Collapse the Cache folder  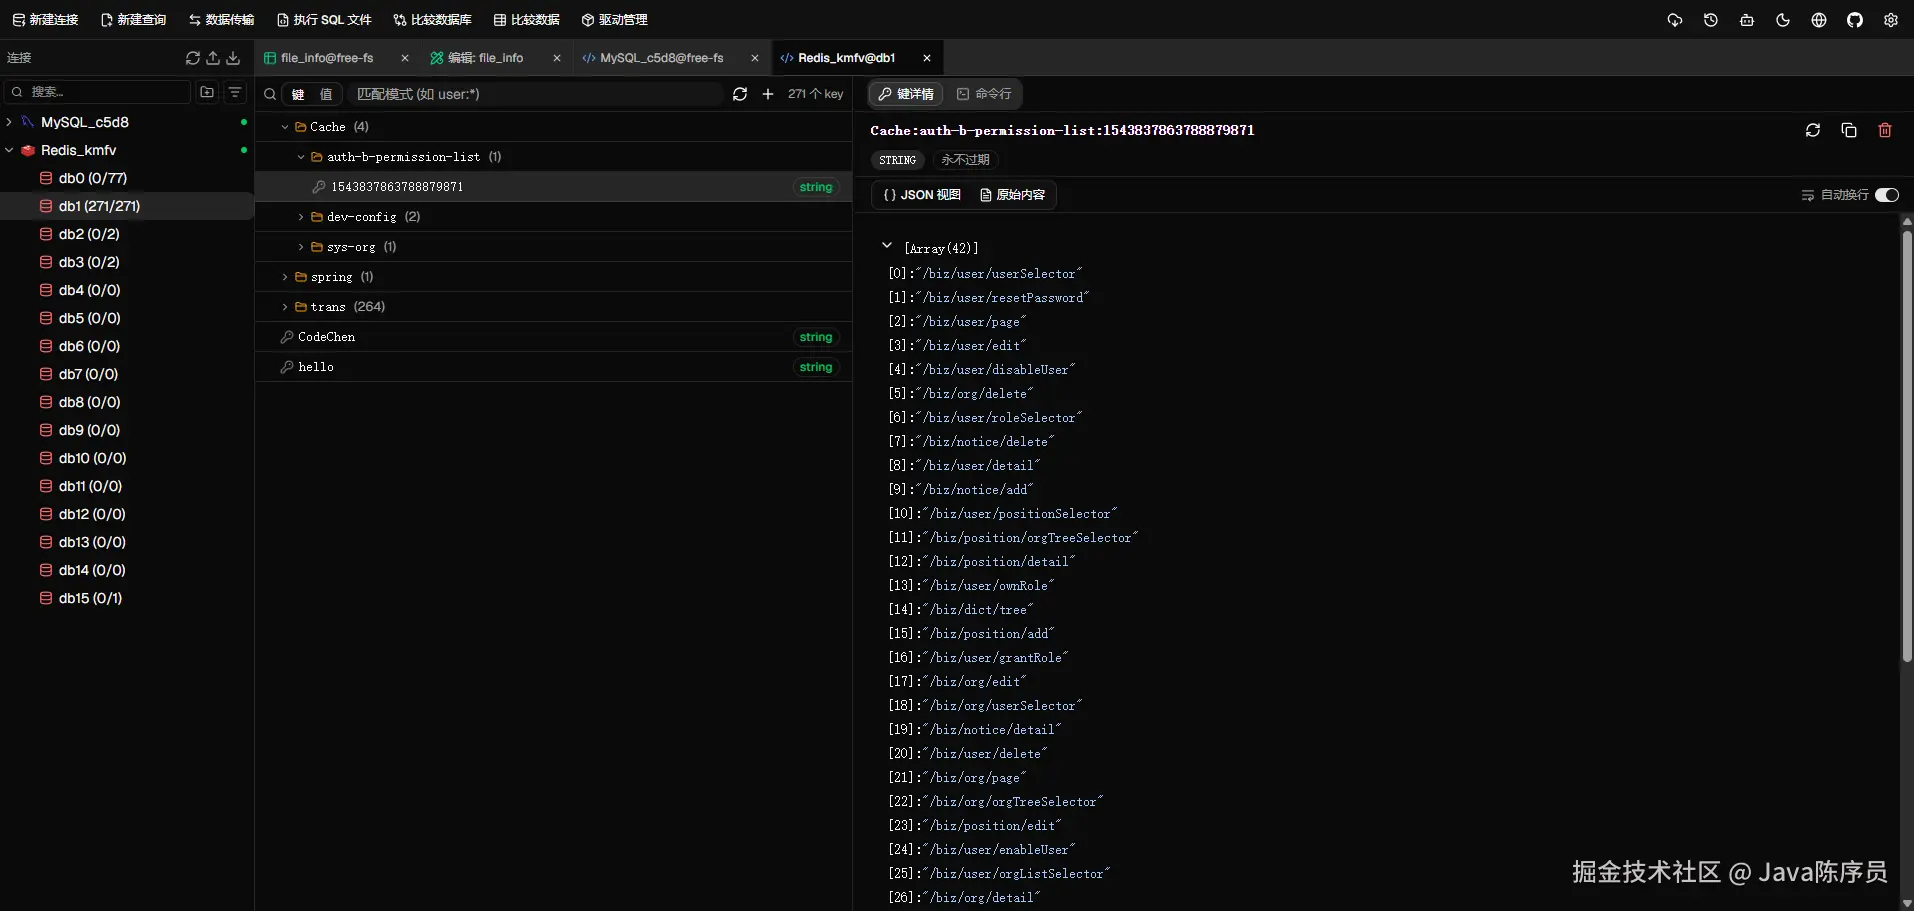click(285, 127)
